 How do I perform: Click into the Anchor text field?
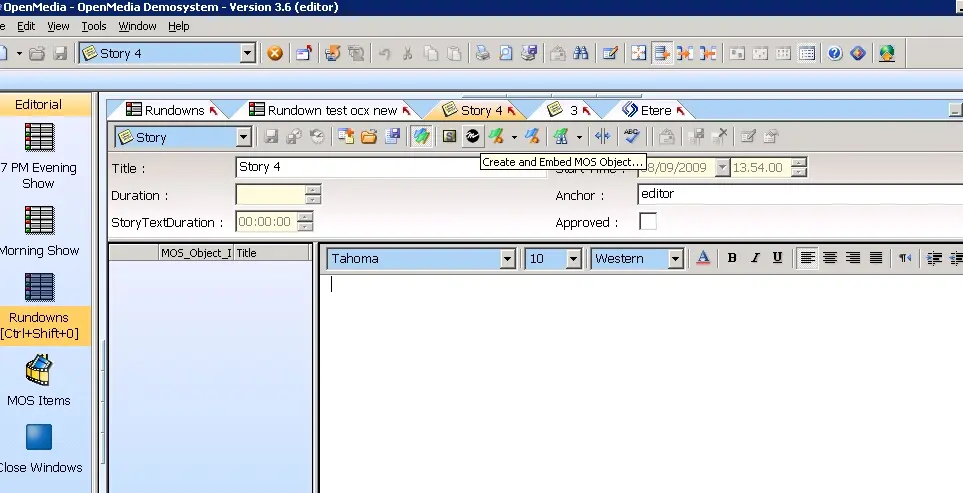795,194
